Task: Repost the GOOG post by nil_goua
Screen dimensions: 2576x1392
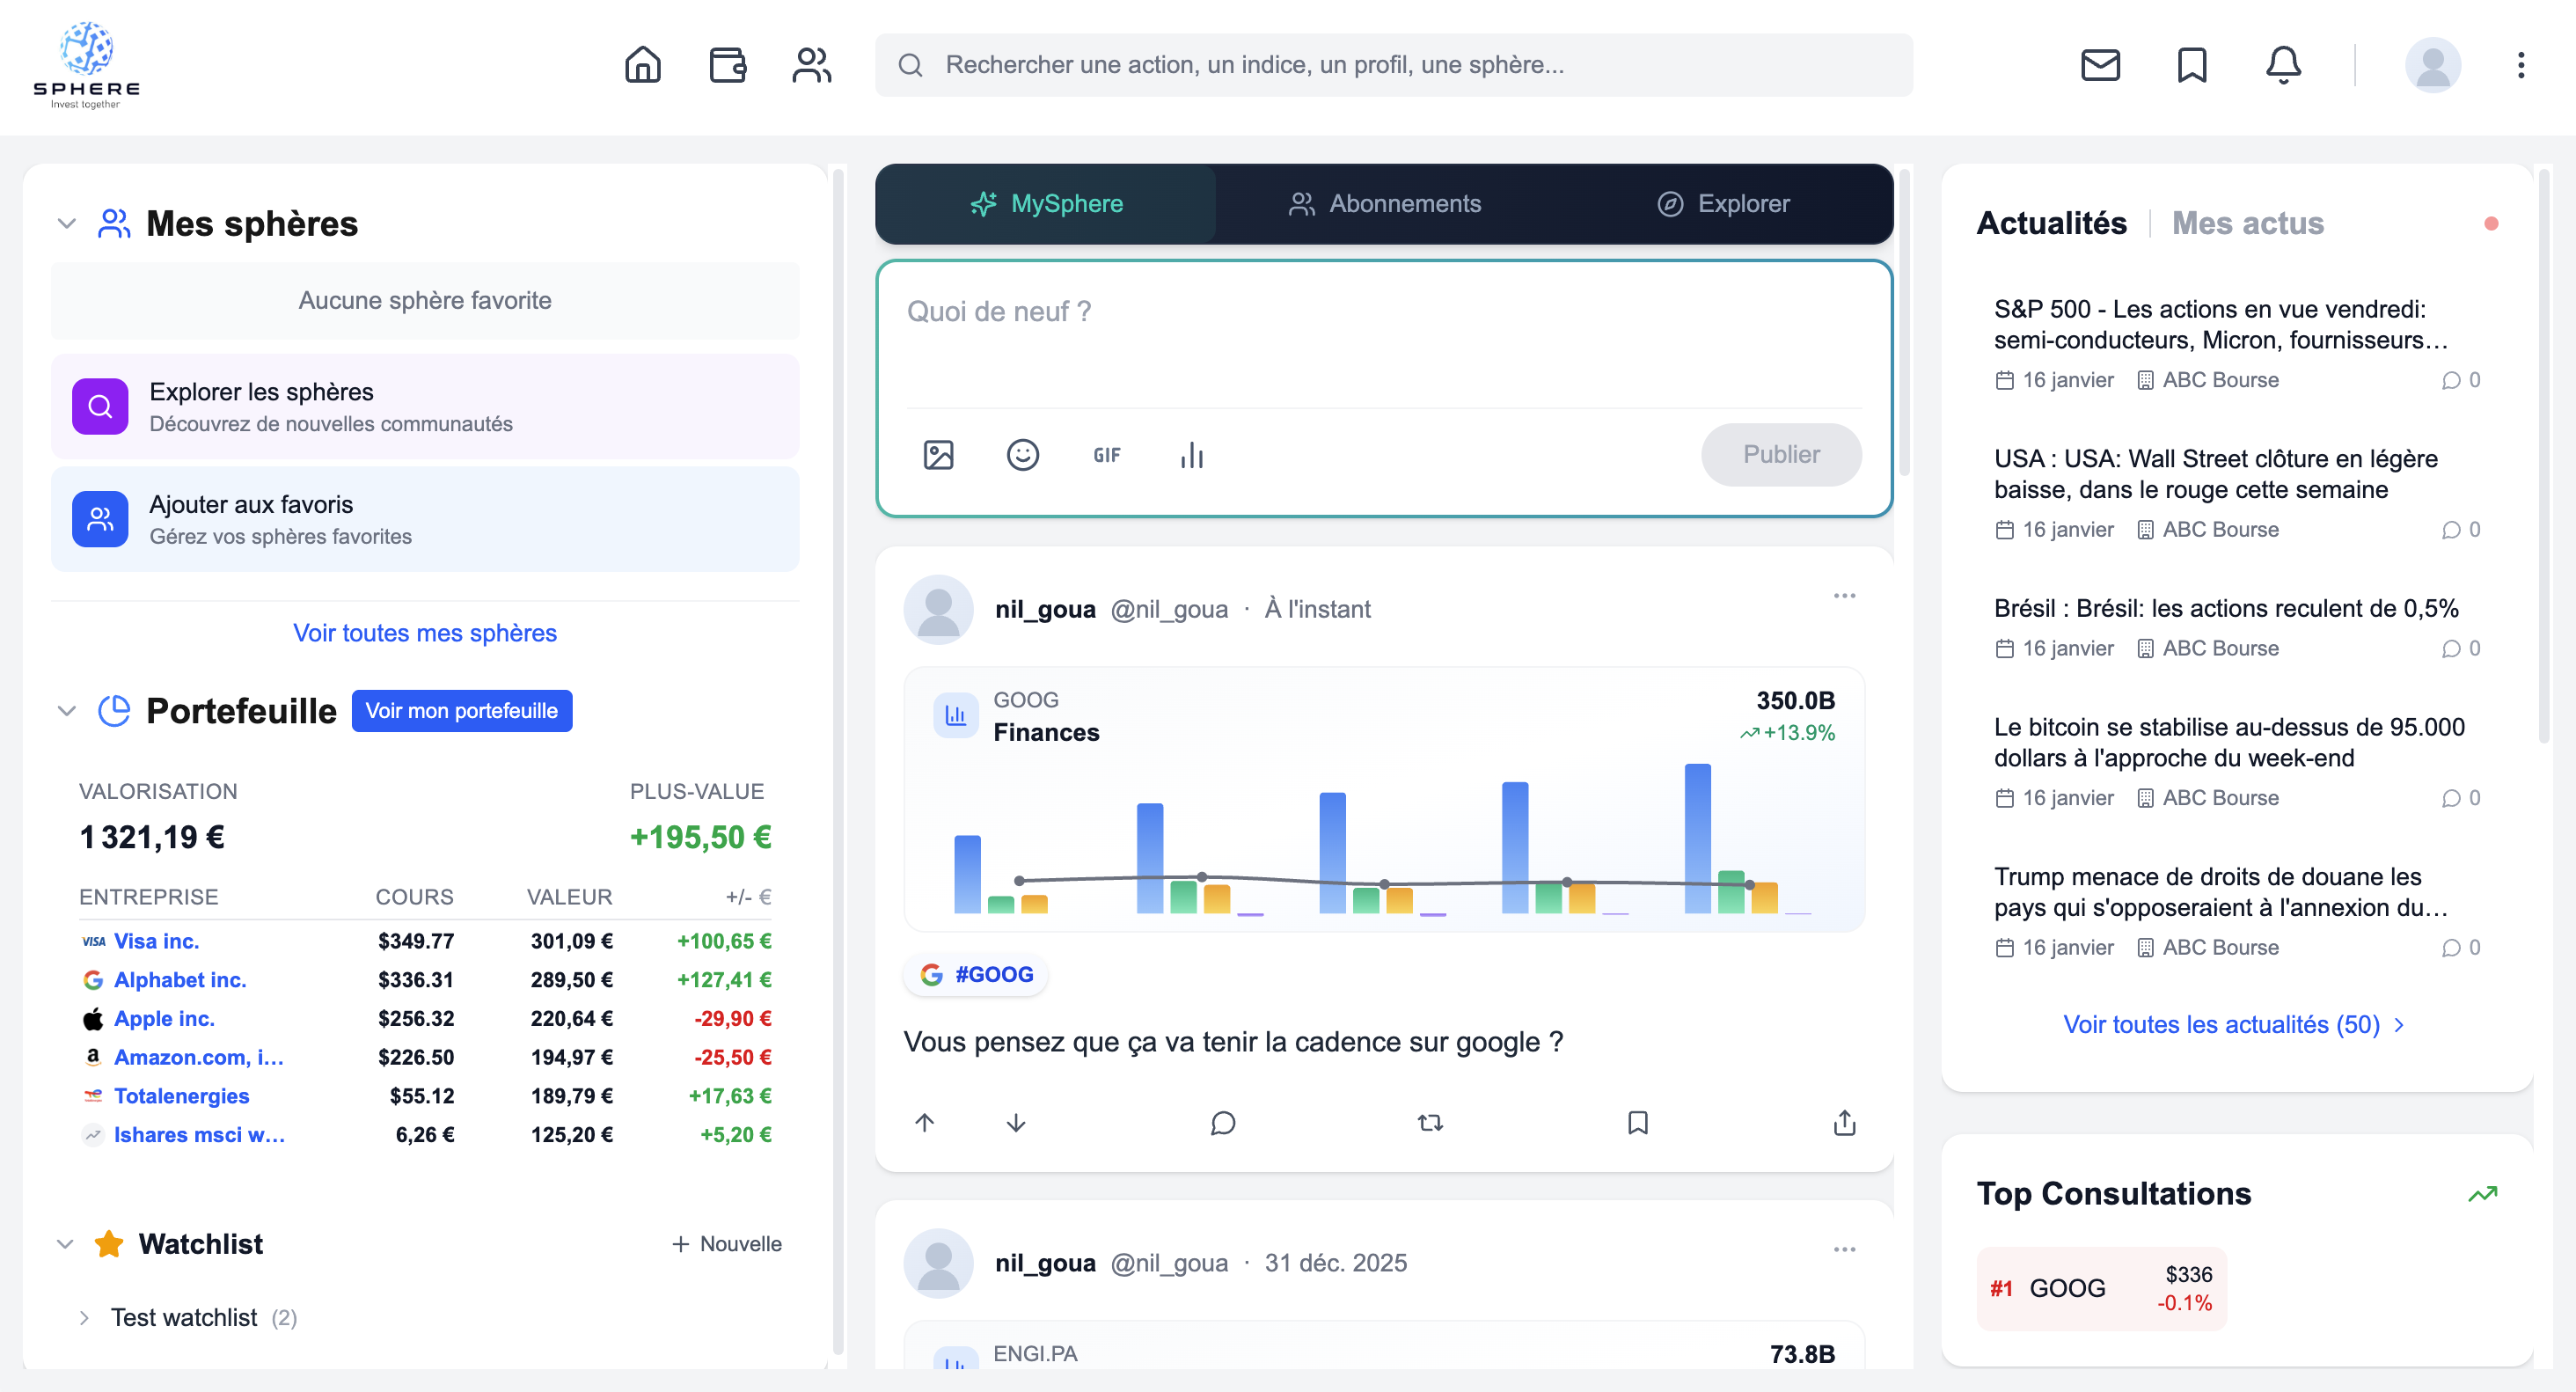Action: pyautogui.click(x=1430, y=1123)
